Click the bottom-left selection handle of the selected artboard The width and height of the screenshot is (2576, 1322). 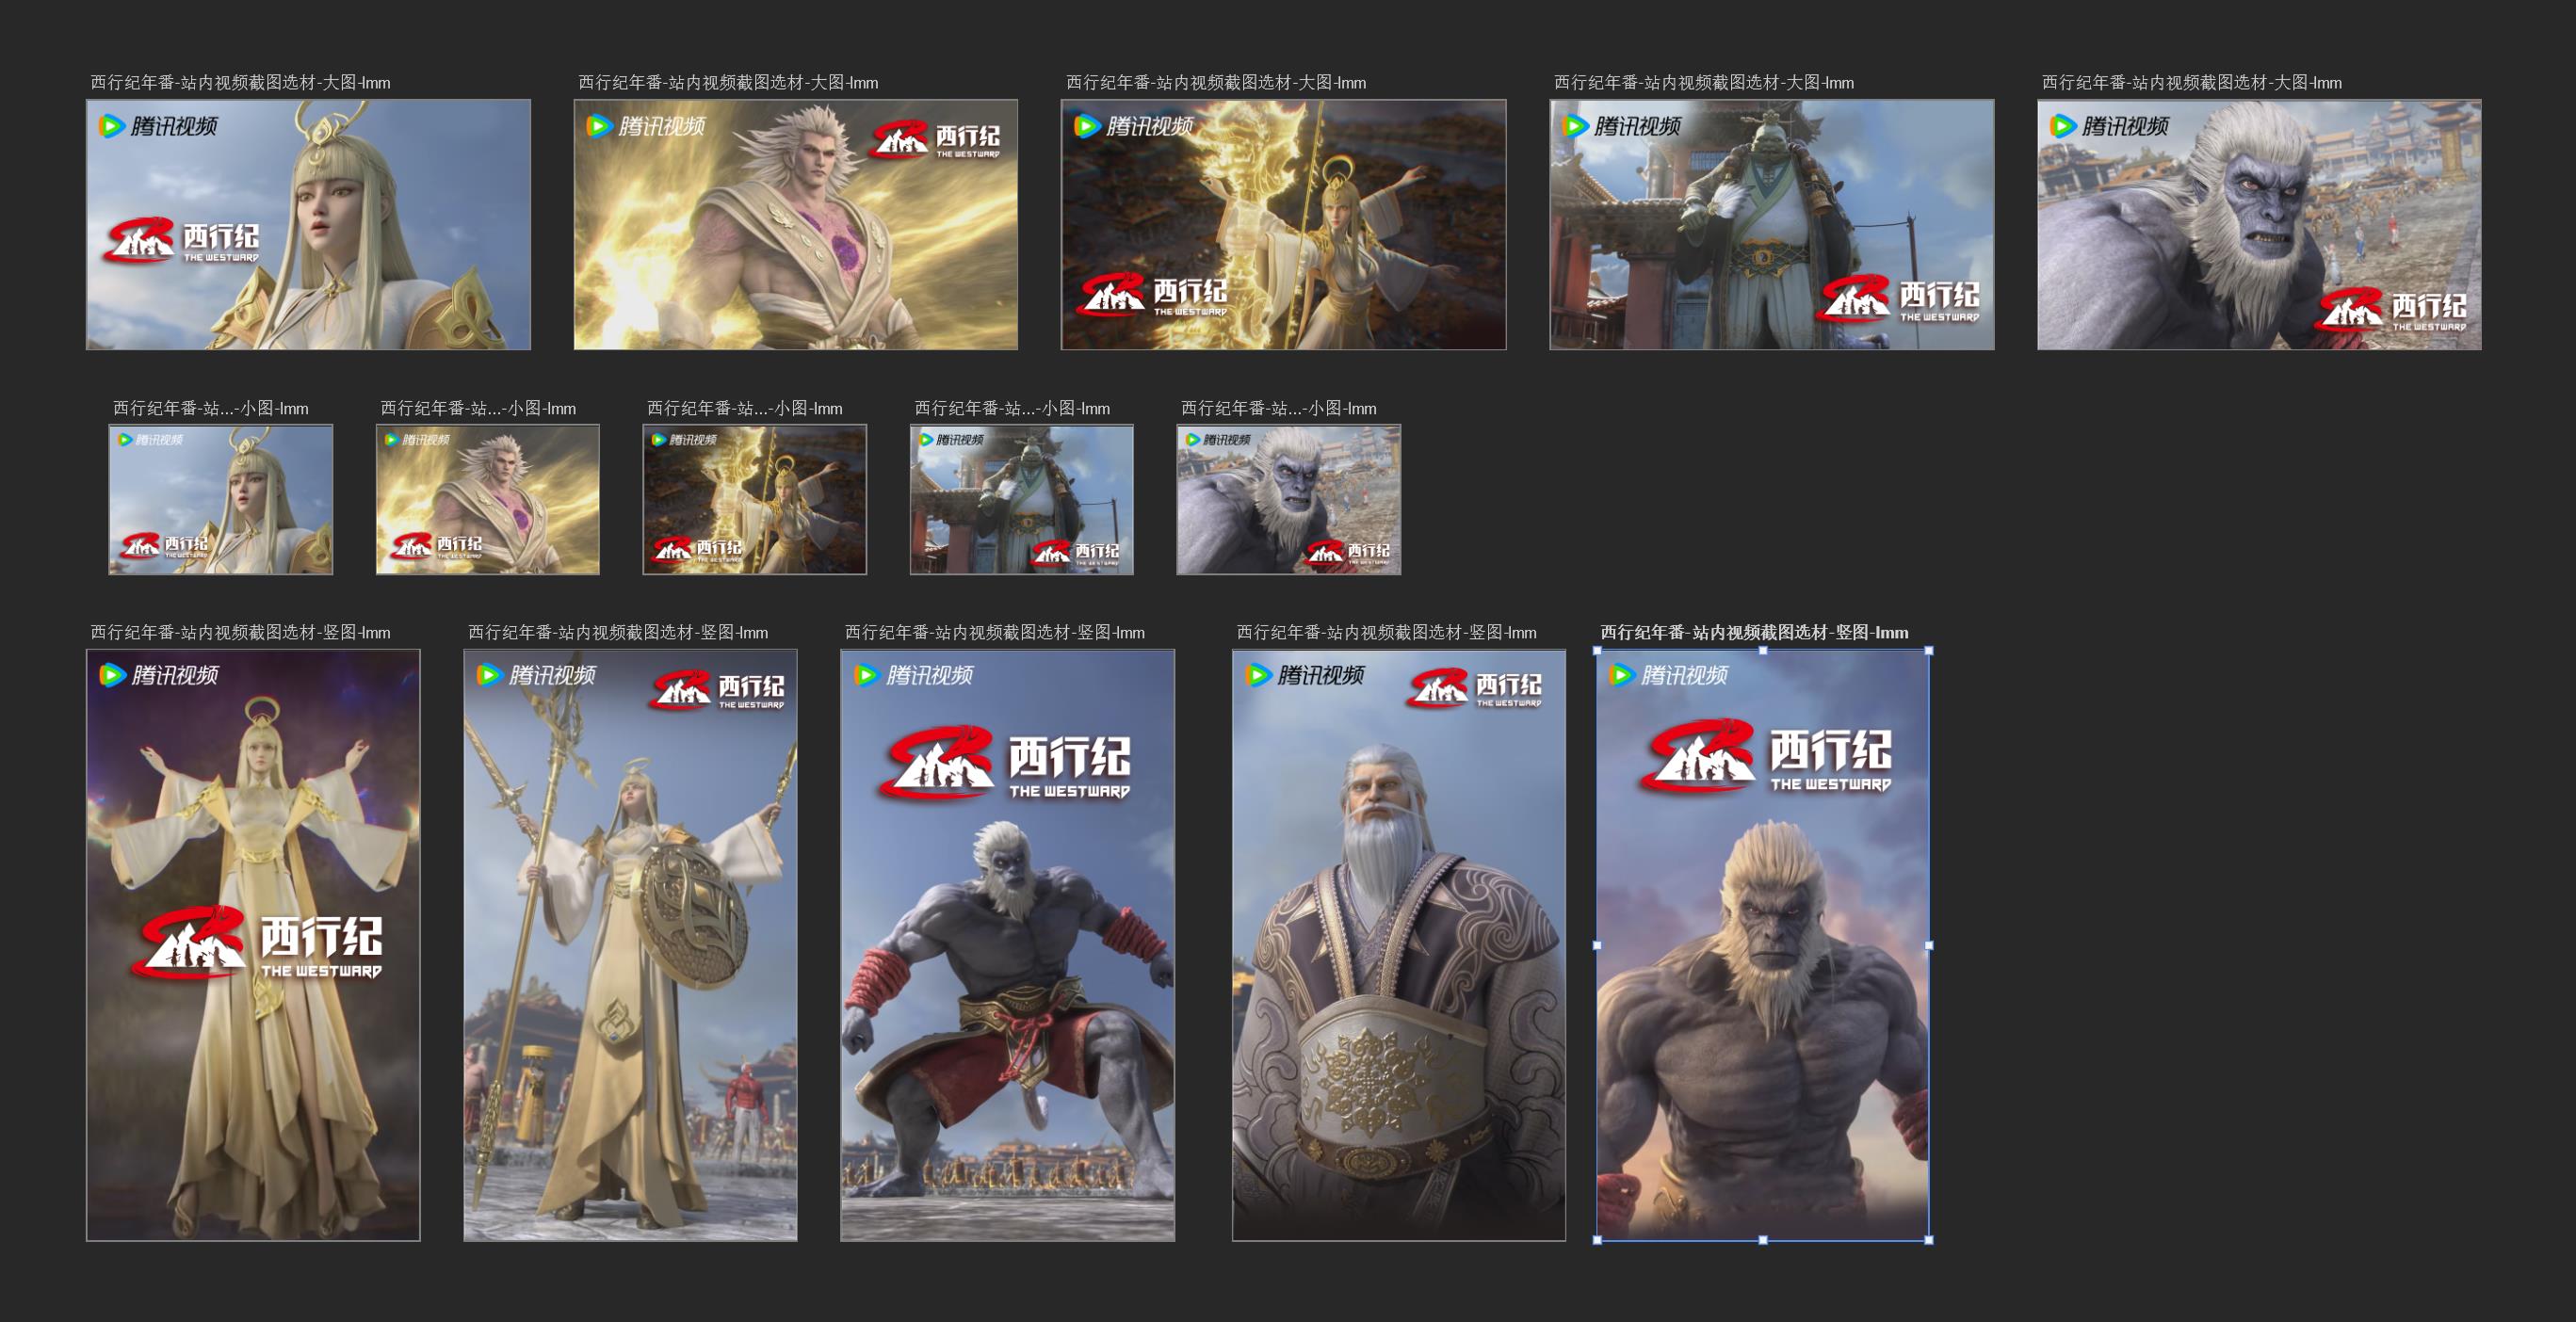(1597, 1240)
